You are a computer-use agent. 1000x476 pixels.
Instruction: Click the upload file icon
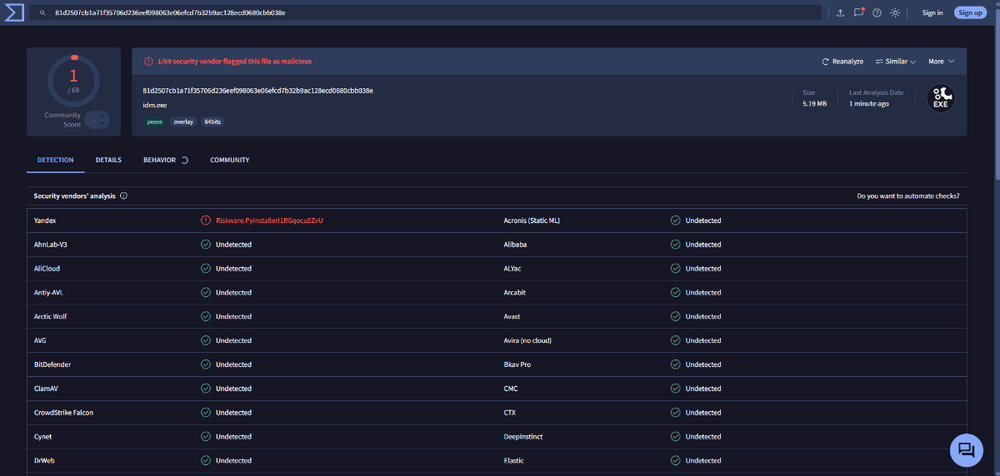841,13
